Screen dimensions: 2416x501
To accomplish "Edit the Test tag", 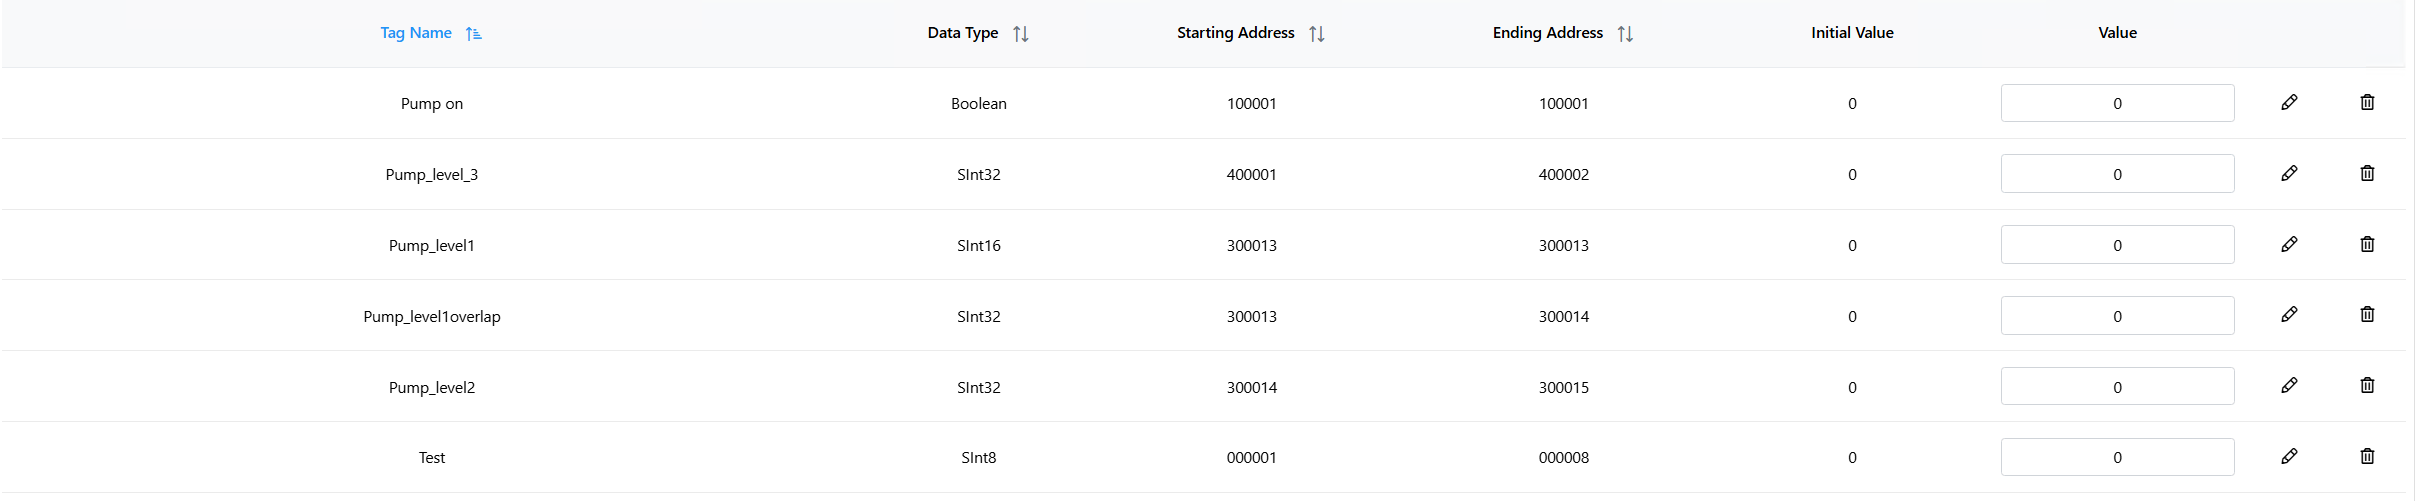I will click(2289, 456).
